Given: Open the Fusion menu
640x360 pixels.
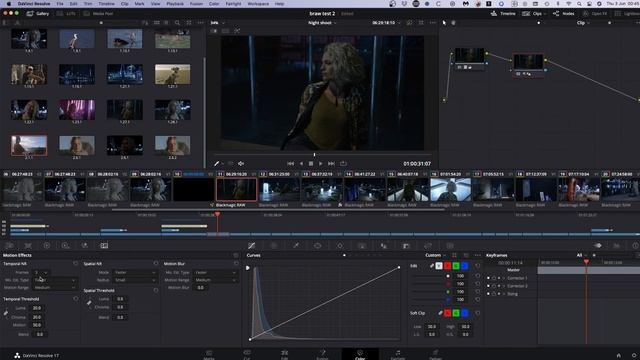Looking at the screenshot, I should click(196, 4).
